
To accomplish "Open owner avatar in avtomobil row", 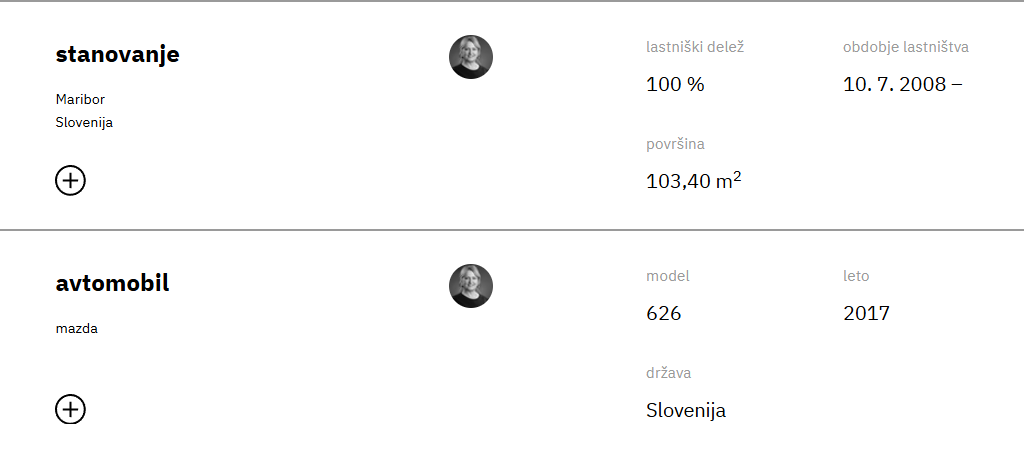I will (471, 286).
